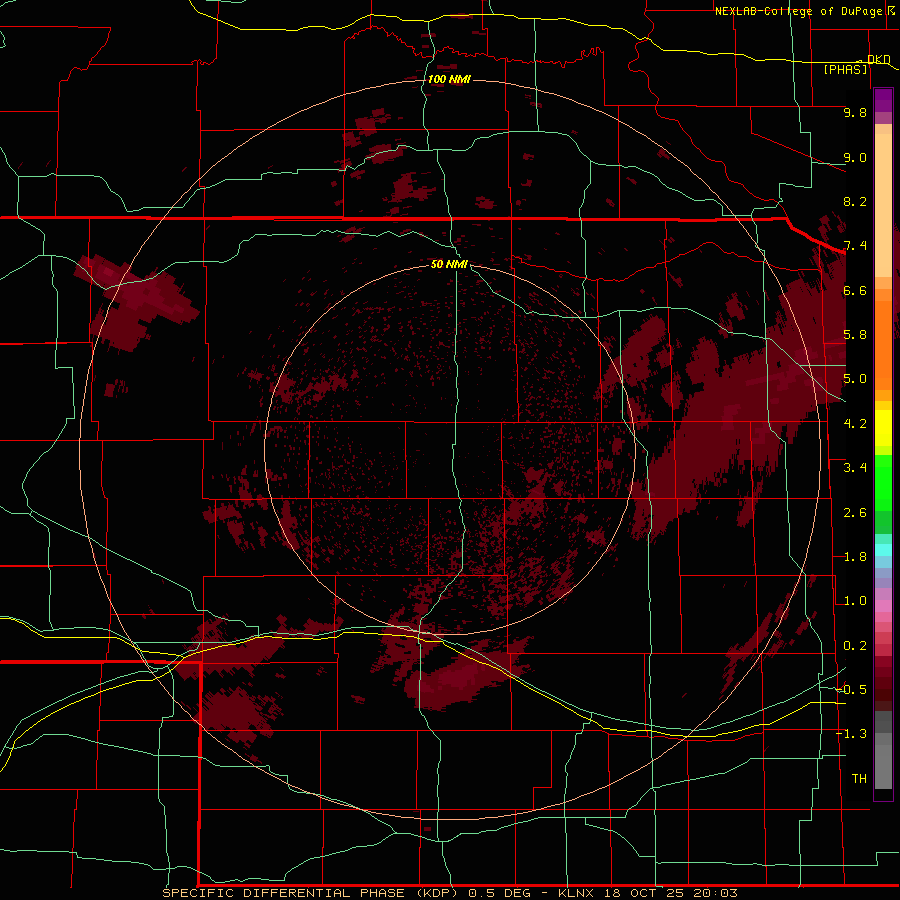Click the 2.6 value on color scale

tap(855, 513)
